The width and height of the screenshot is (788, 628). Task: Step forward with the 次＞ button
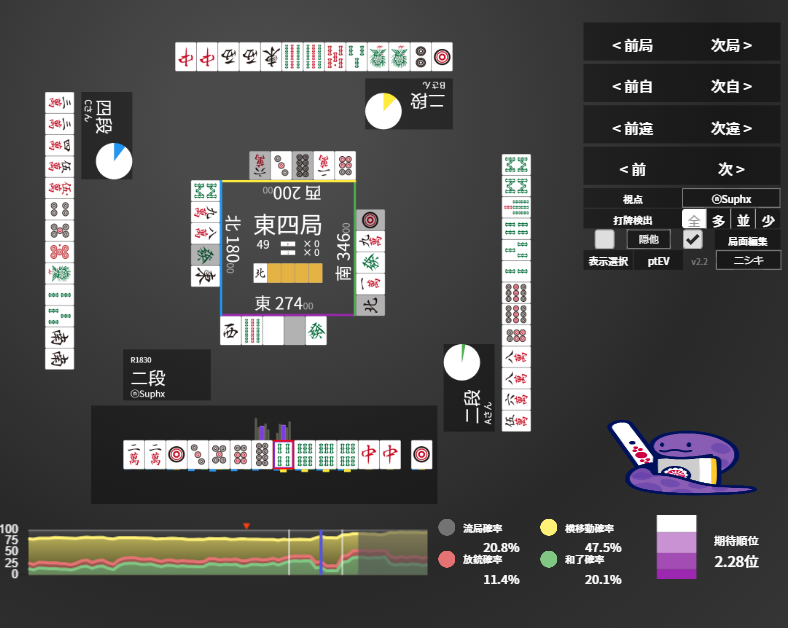tap(731, 170)
